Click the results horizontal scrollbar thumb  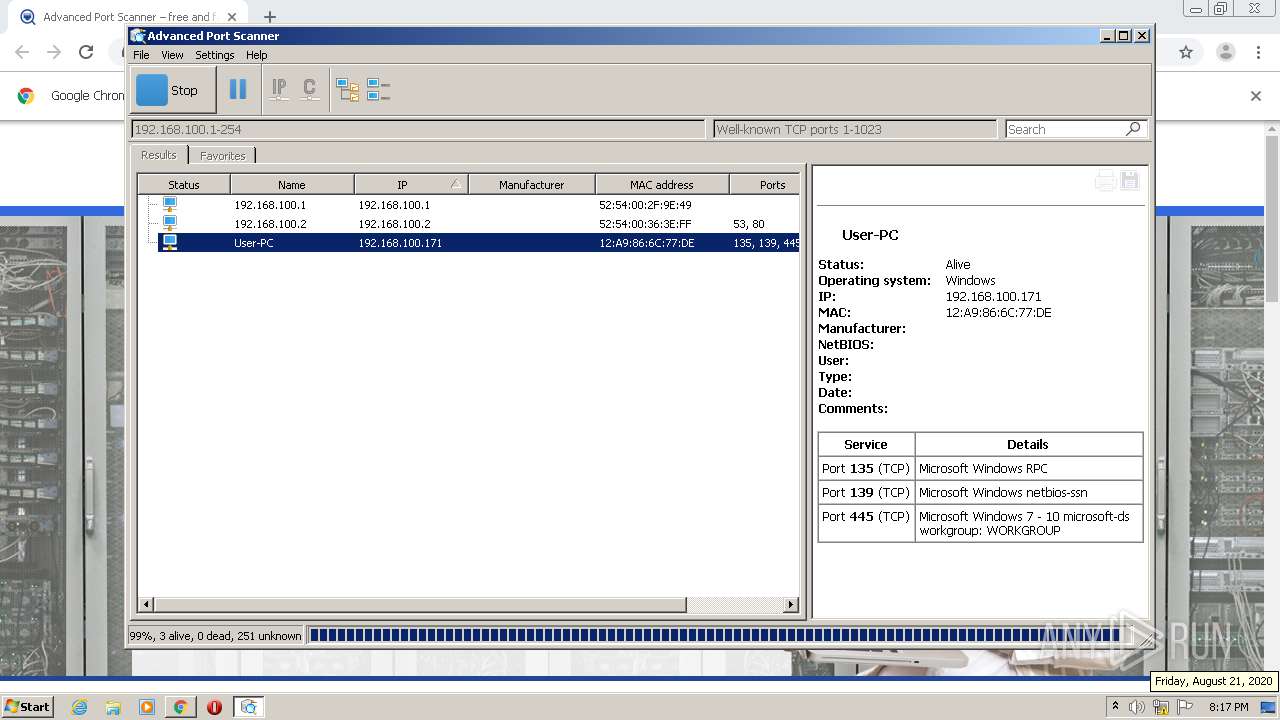420,604
